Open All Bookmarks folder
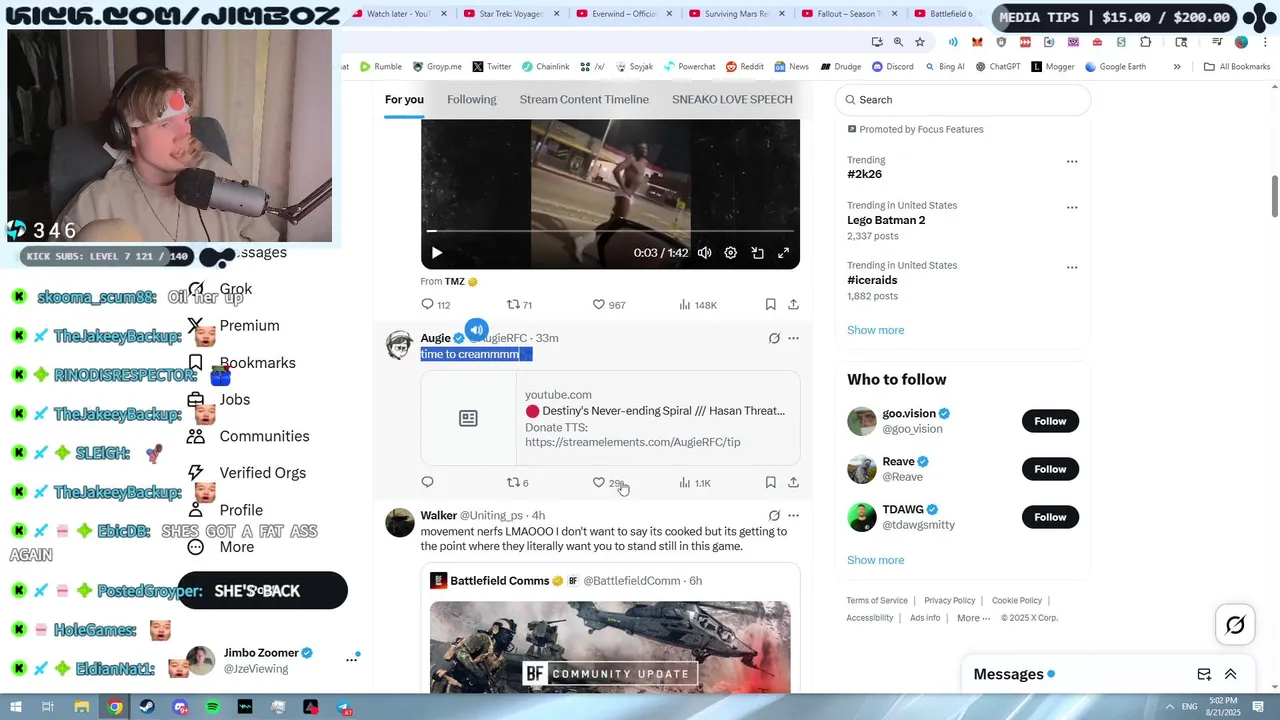Screen dimensions: 1280x720 pyautogui.click(x=1237, y=67)
